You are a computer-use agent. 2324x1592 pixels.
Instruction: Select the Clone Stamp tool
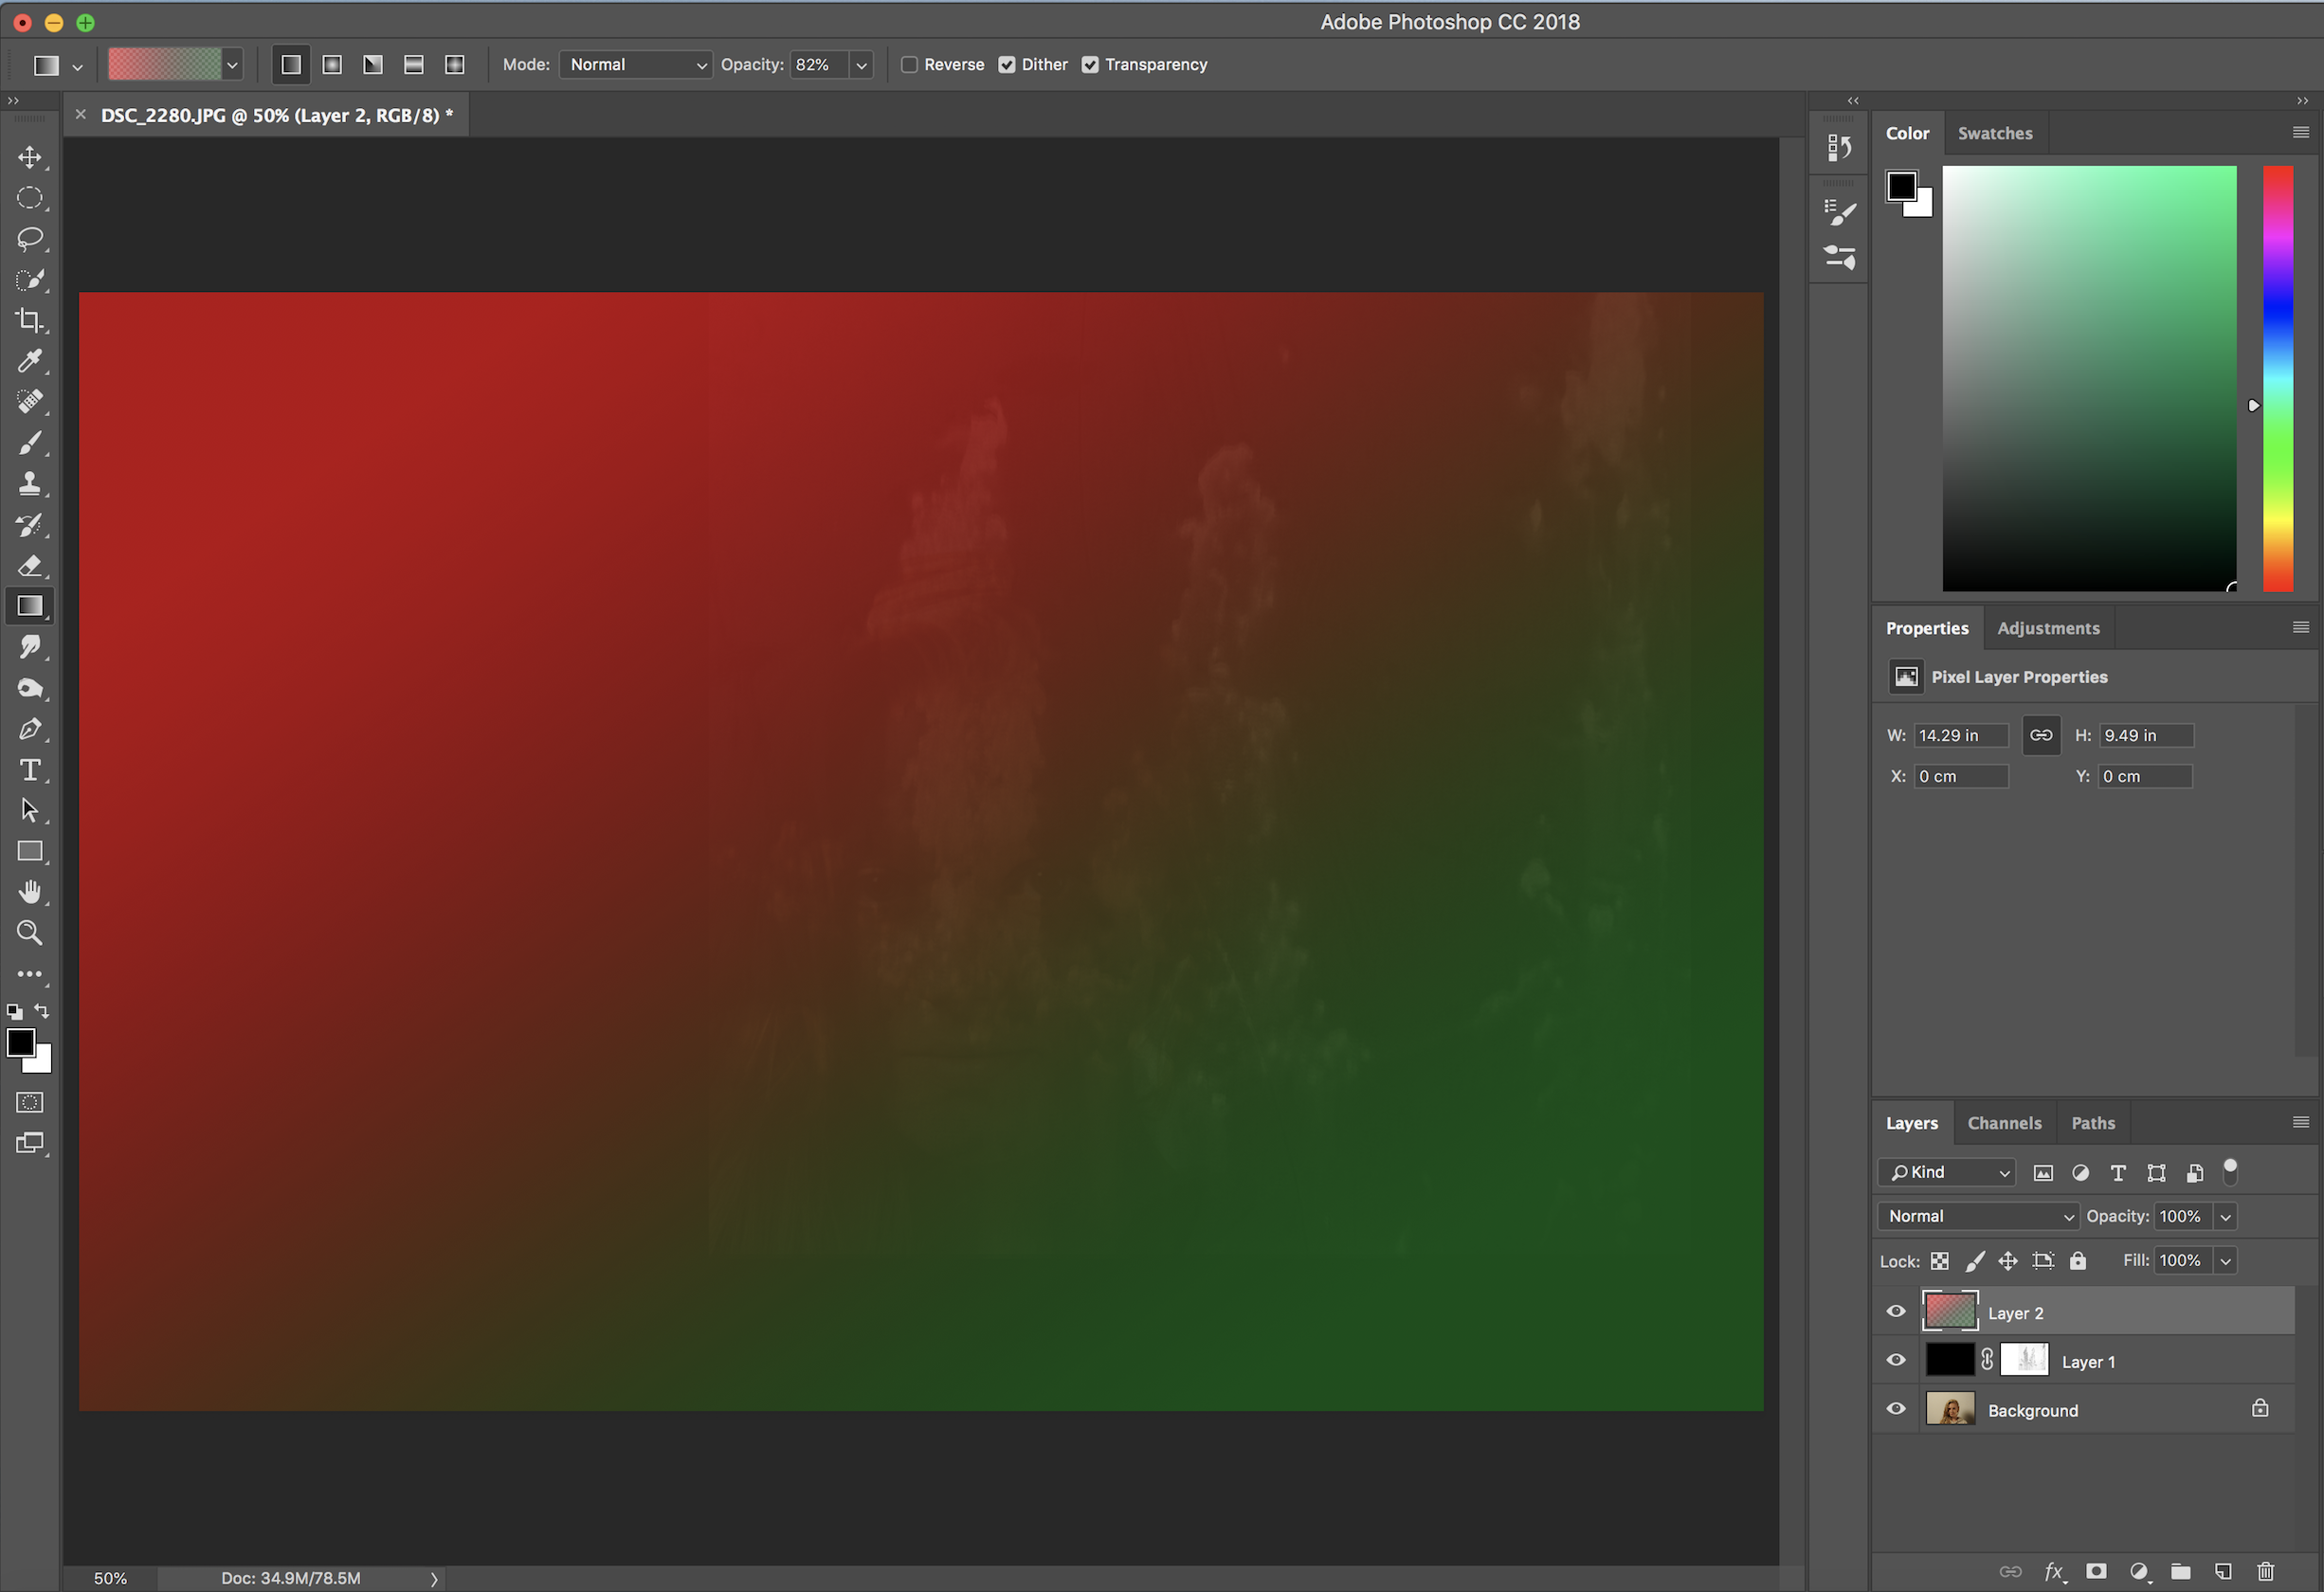[x=30, y=484]
